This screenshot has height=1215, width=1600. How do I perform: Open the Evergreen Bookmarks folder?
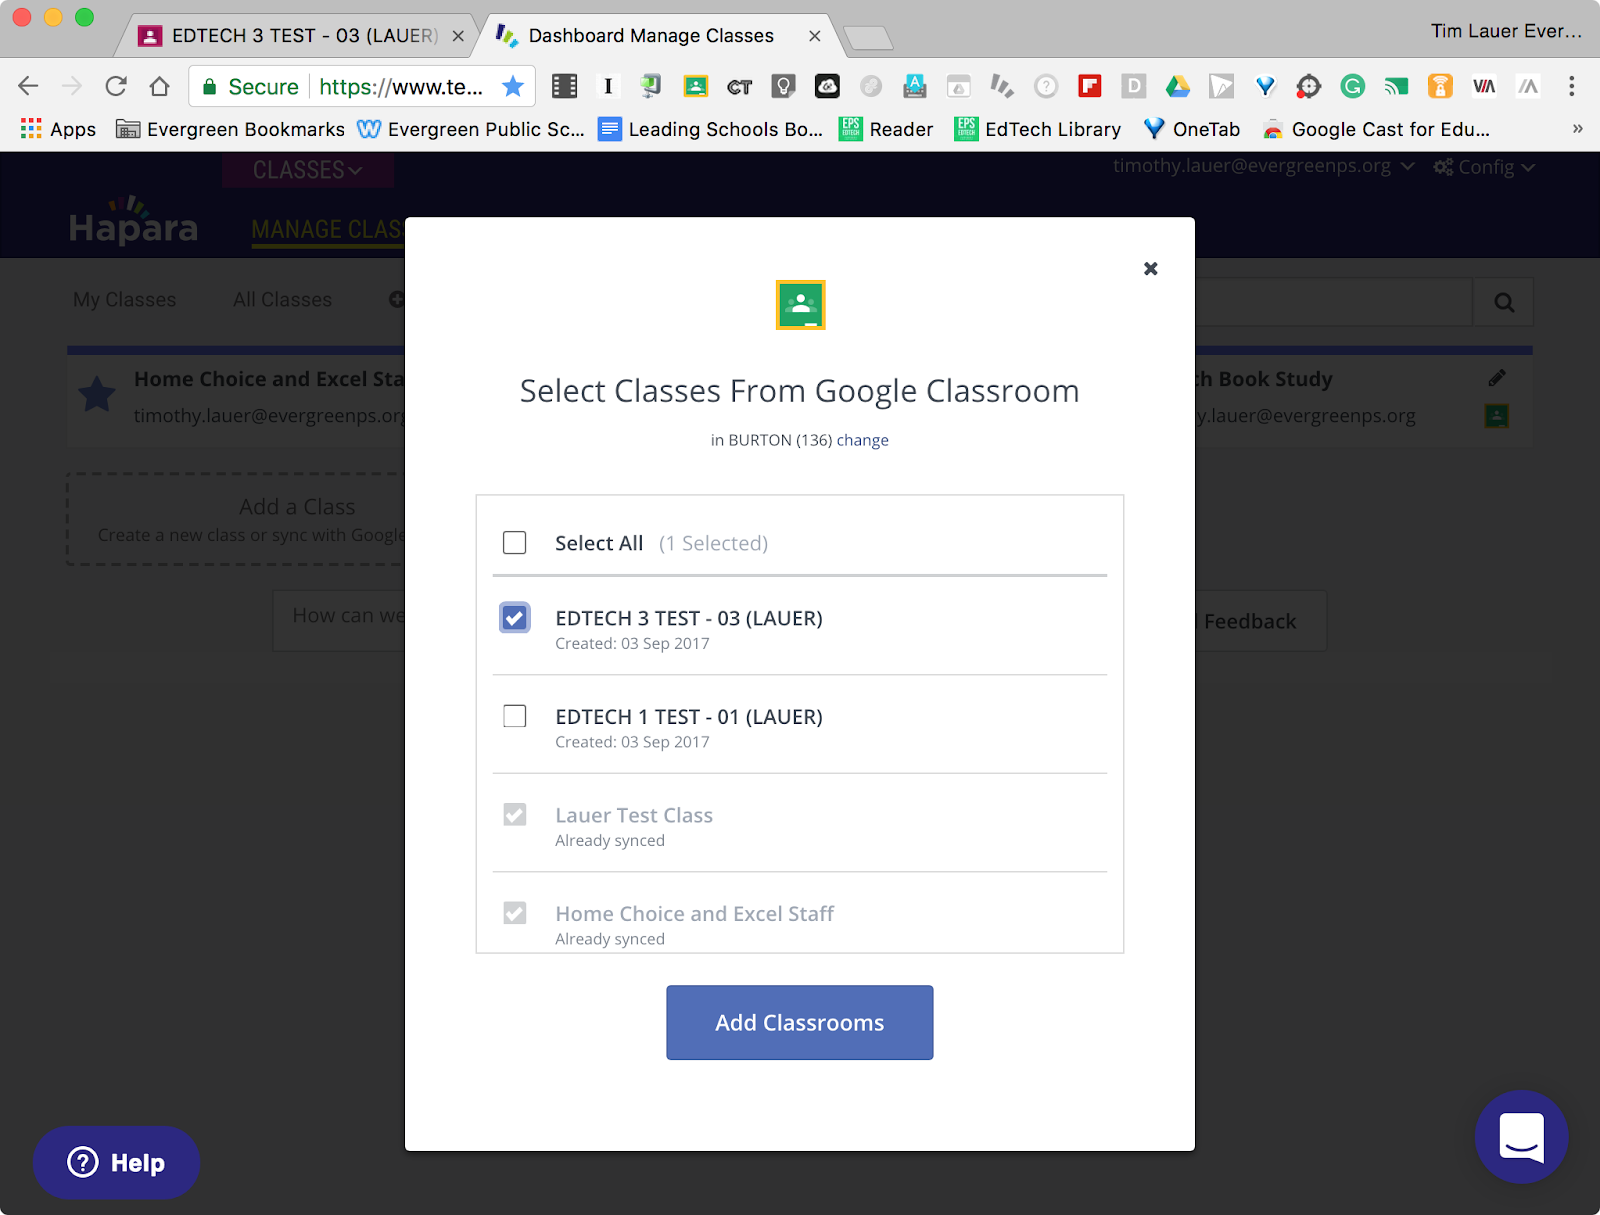231,129
